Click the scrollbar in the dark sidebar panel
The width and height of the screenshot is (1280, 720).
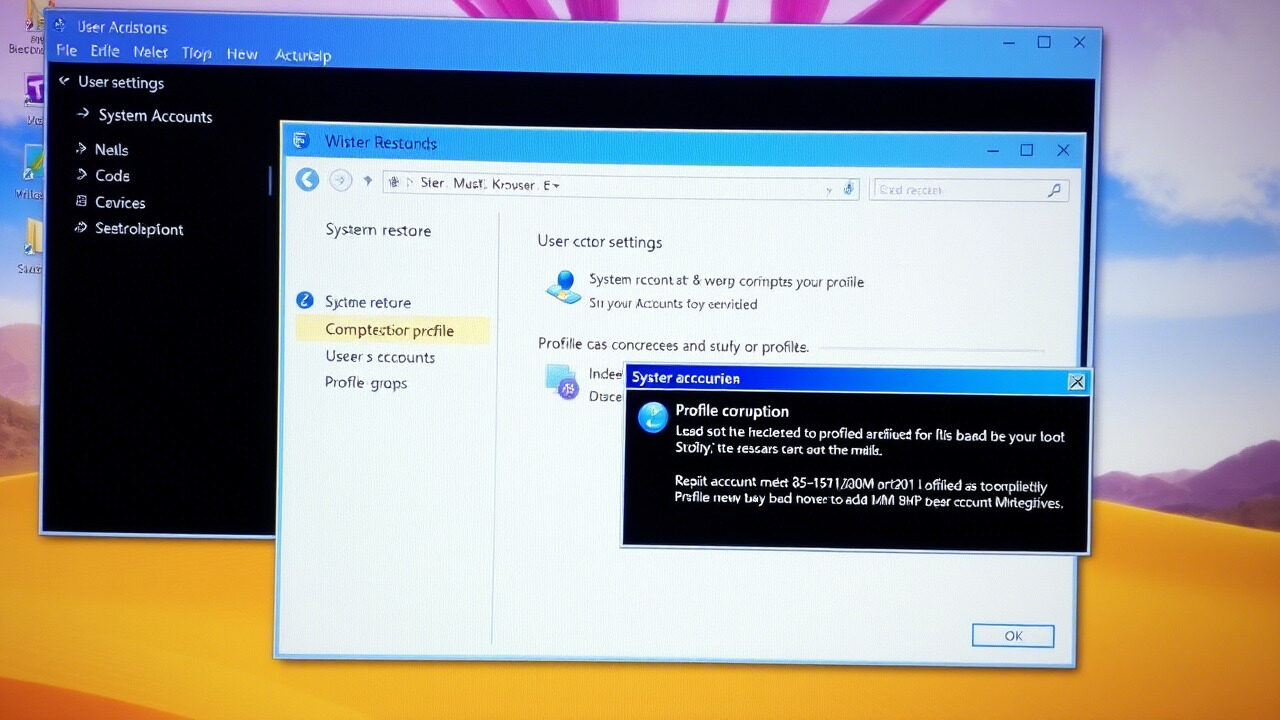pyautogui.click(x=271, y=182)
